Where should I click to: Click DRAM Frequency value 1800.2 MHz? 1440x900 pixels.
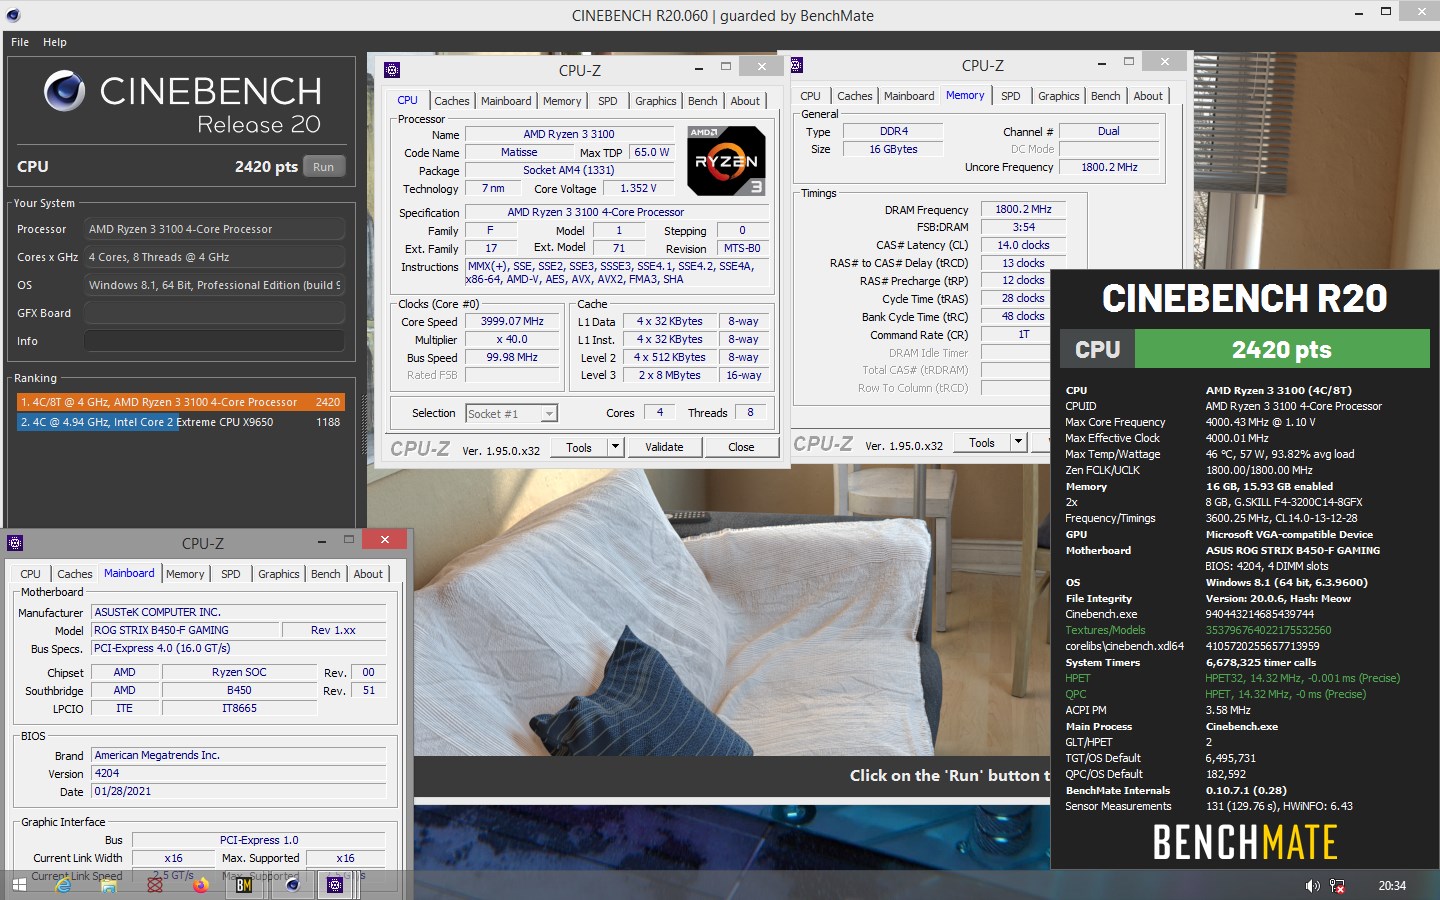1023,210
